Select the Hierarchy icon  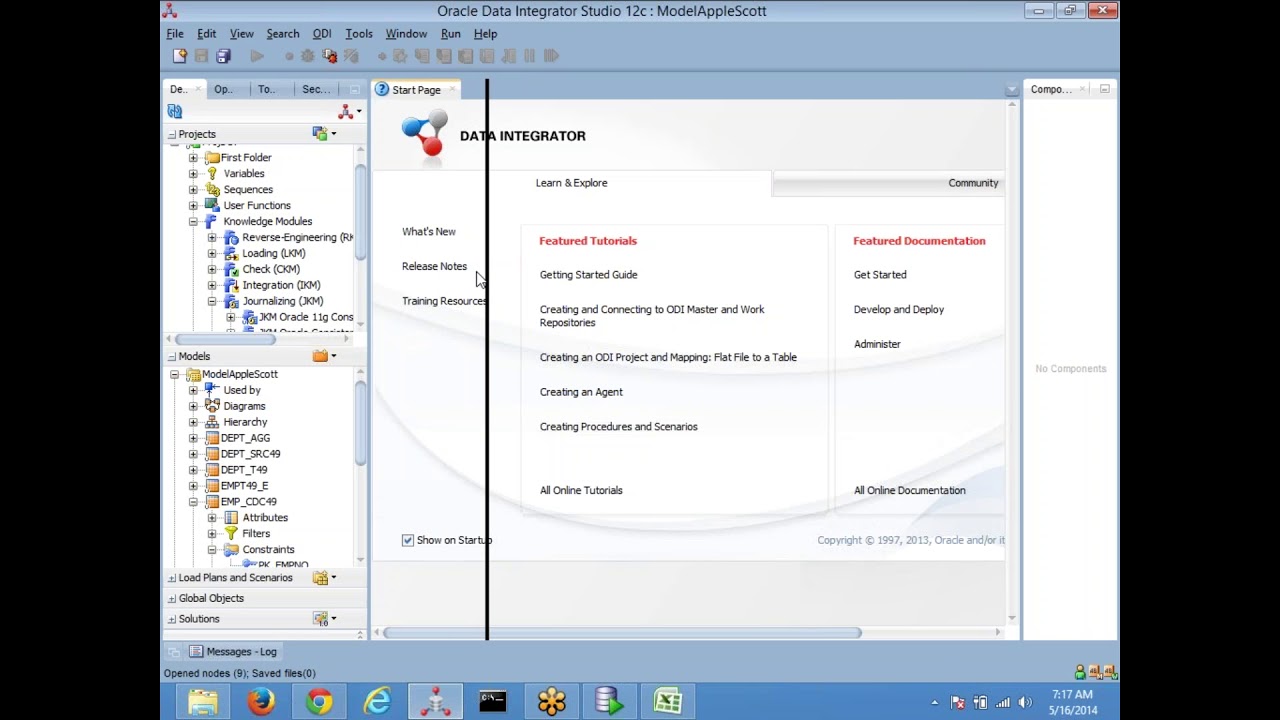point(212,422)
